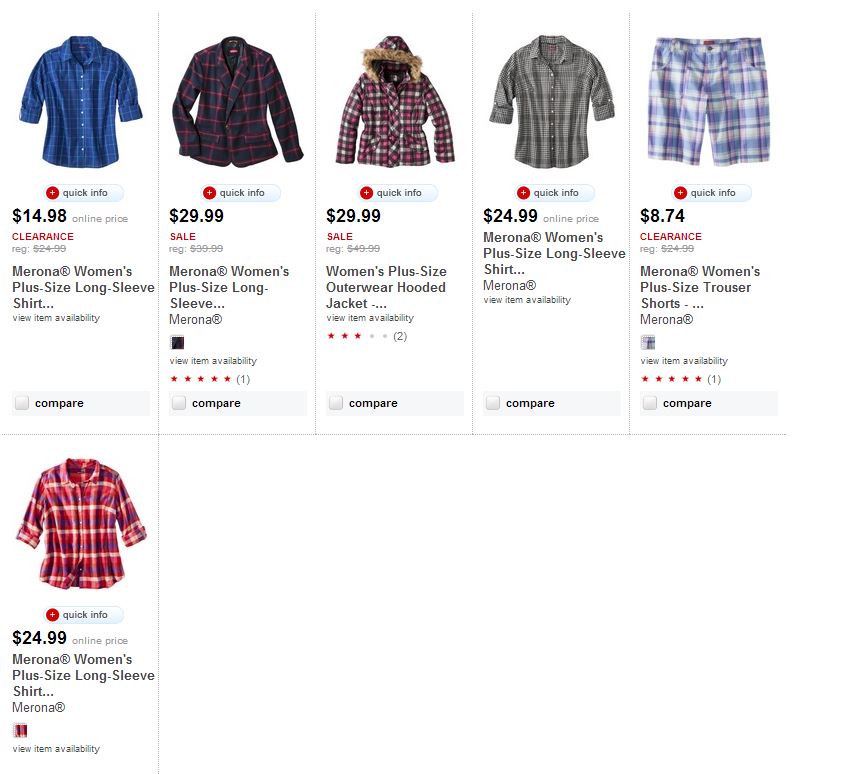The width and height of the screenshot is (848, 774).
Task: Click quick info icon for plaid shorts
Action: (680, 193)
